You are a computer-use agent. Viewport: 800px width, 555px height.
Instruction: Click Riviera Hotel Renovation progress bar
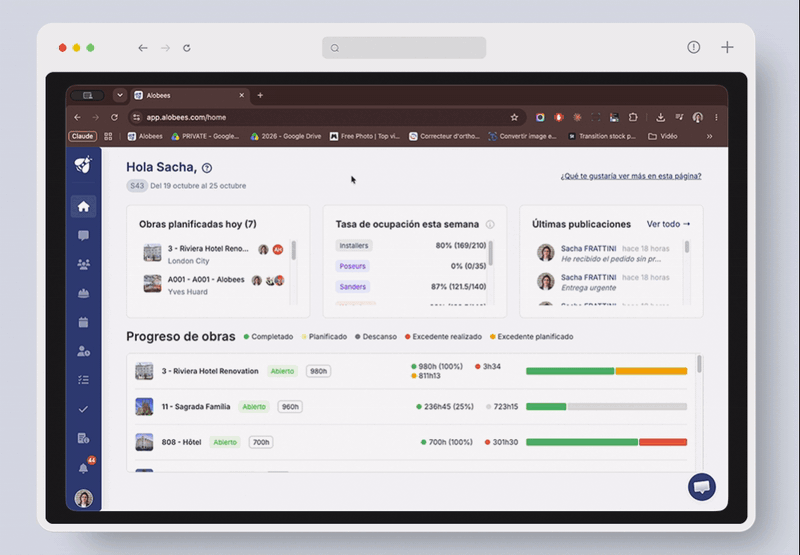tap(607, 371)
